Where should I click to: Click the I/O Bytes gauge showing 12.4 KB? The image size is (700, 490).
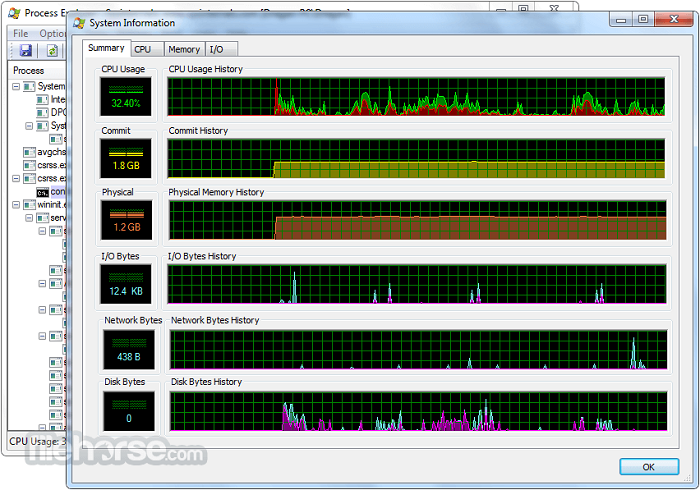[126, 284]
